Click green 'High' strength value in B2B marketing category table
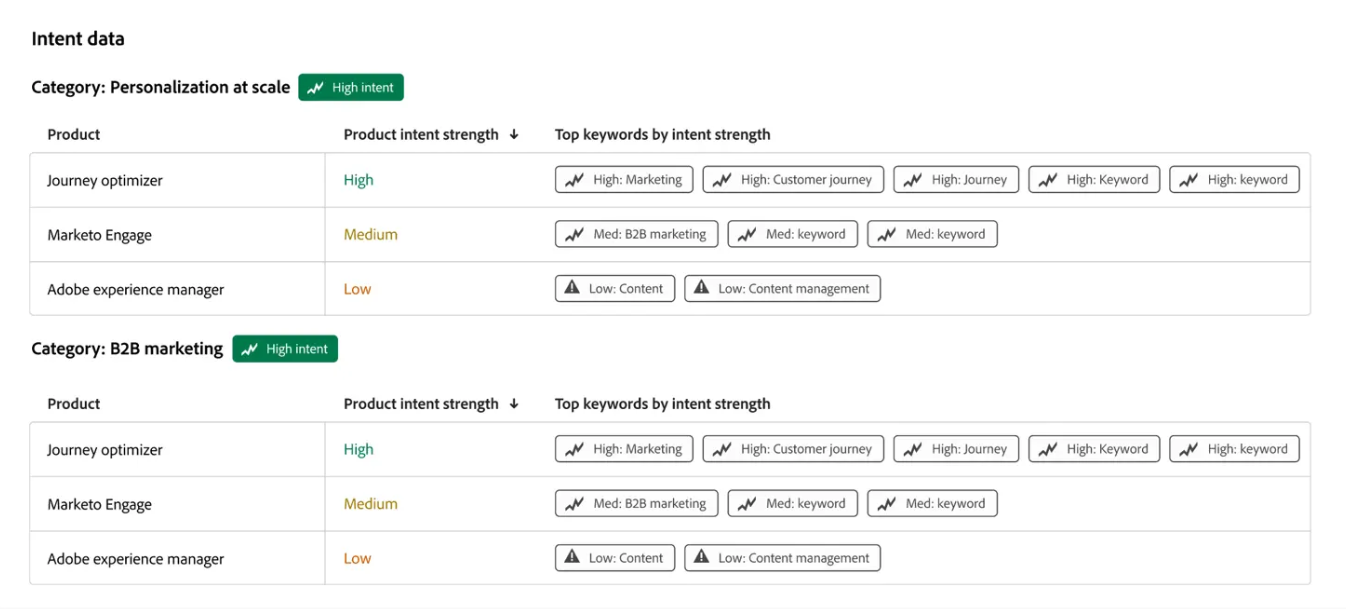This screenshot has width=1346, height=609. pyautogui.click(x=358, y=449)
